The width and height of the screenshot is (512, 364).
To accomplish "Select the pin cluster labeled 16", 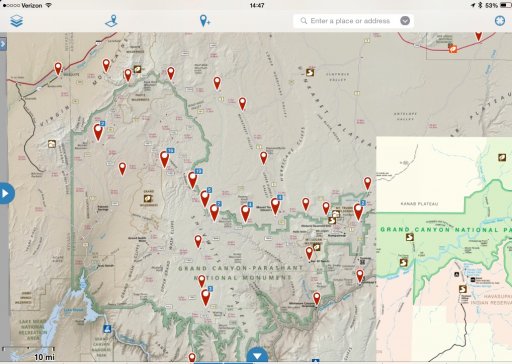I will coord(165,158).
